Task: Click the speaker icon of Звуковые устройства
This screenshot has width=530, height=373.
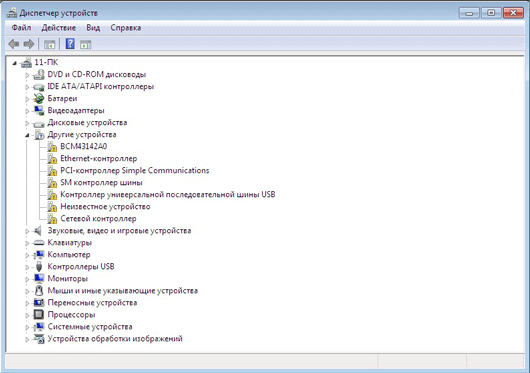Action: [x=38, y=231]
